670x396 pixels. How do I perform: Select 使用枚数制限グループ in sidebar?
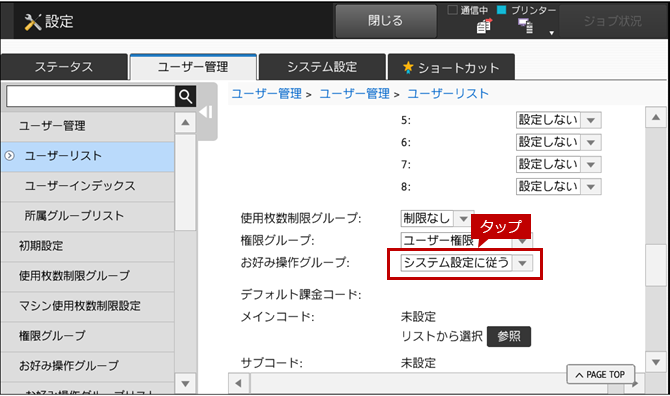[88, 276]
